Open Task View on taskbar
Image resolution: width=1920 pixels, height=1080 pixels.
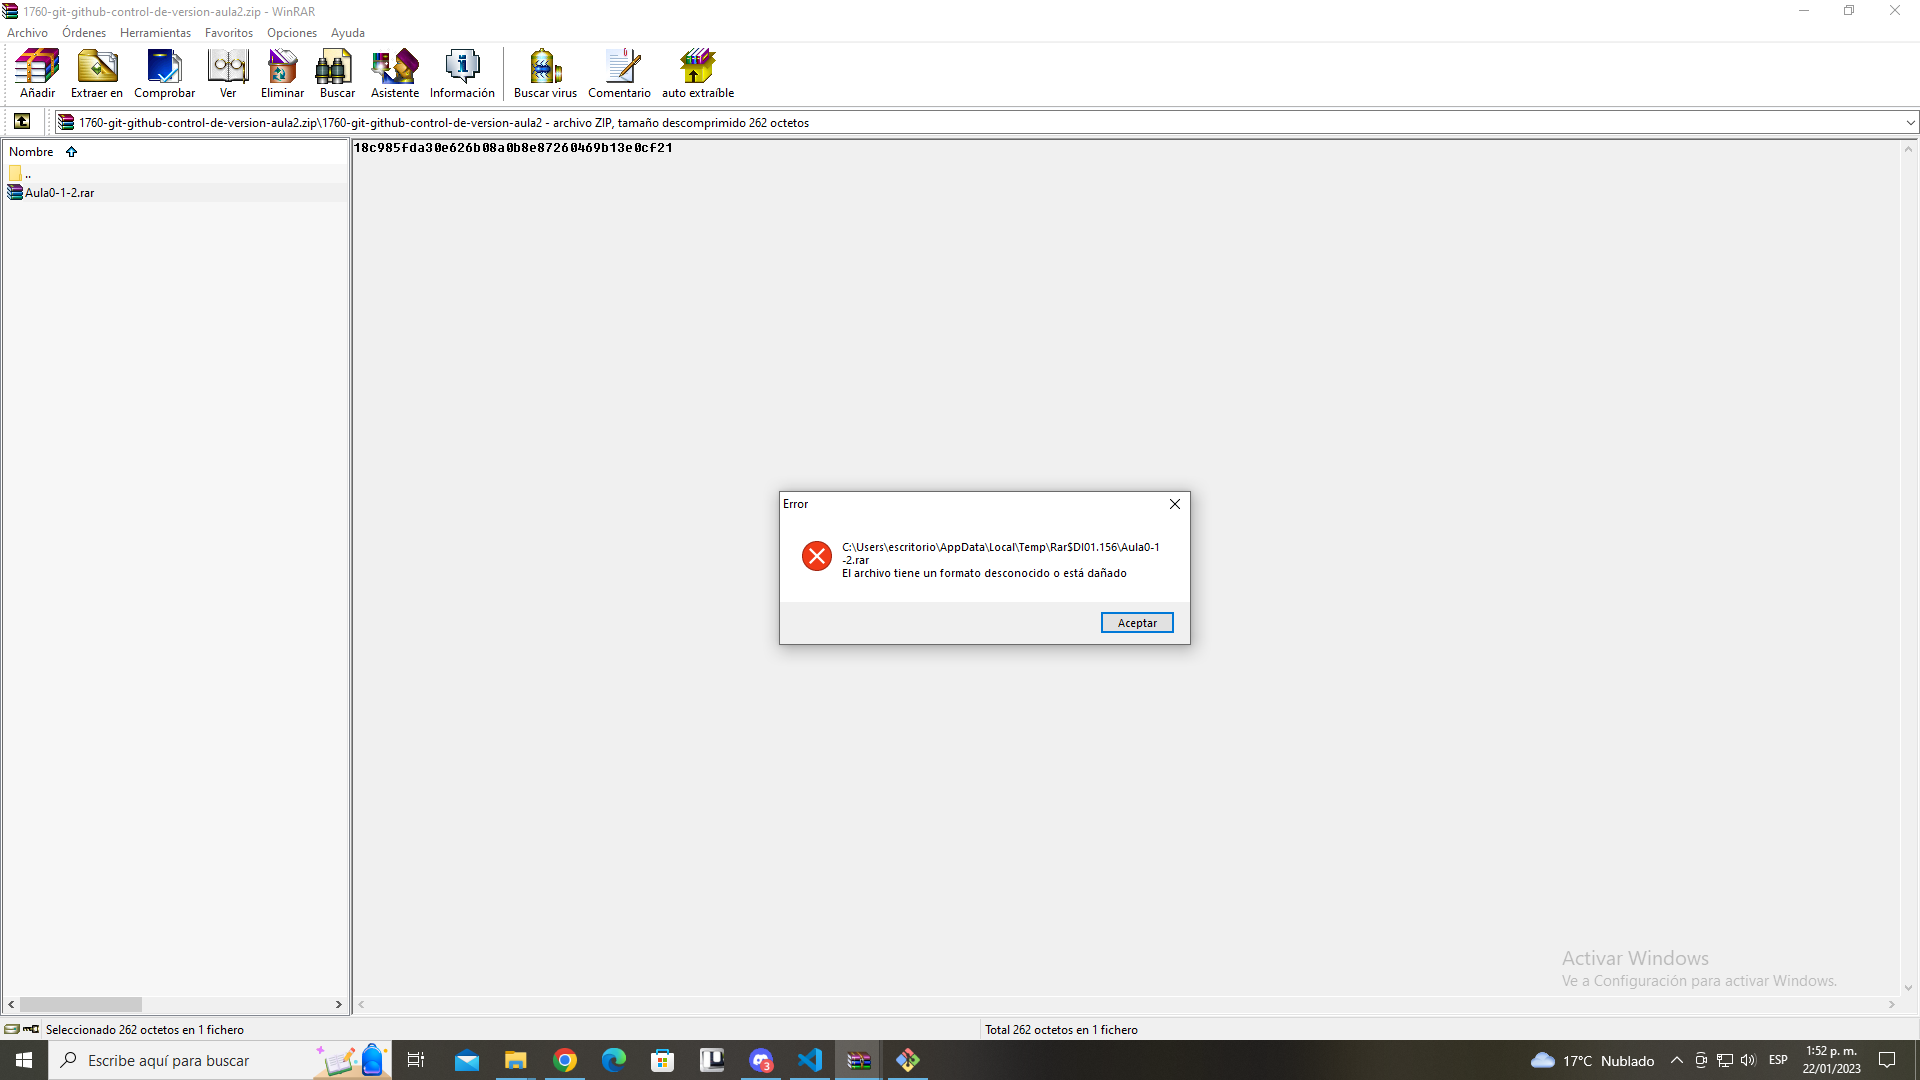416,1060
